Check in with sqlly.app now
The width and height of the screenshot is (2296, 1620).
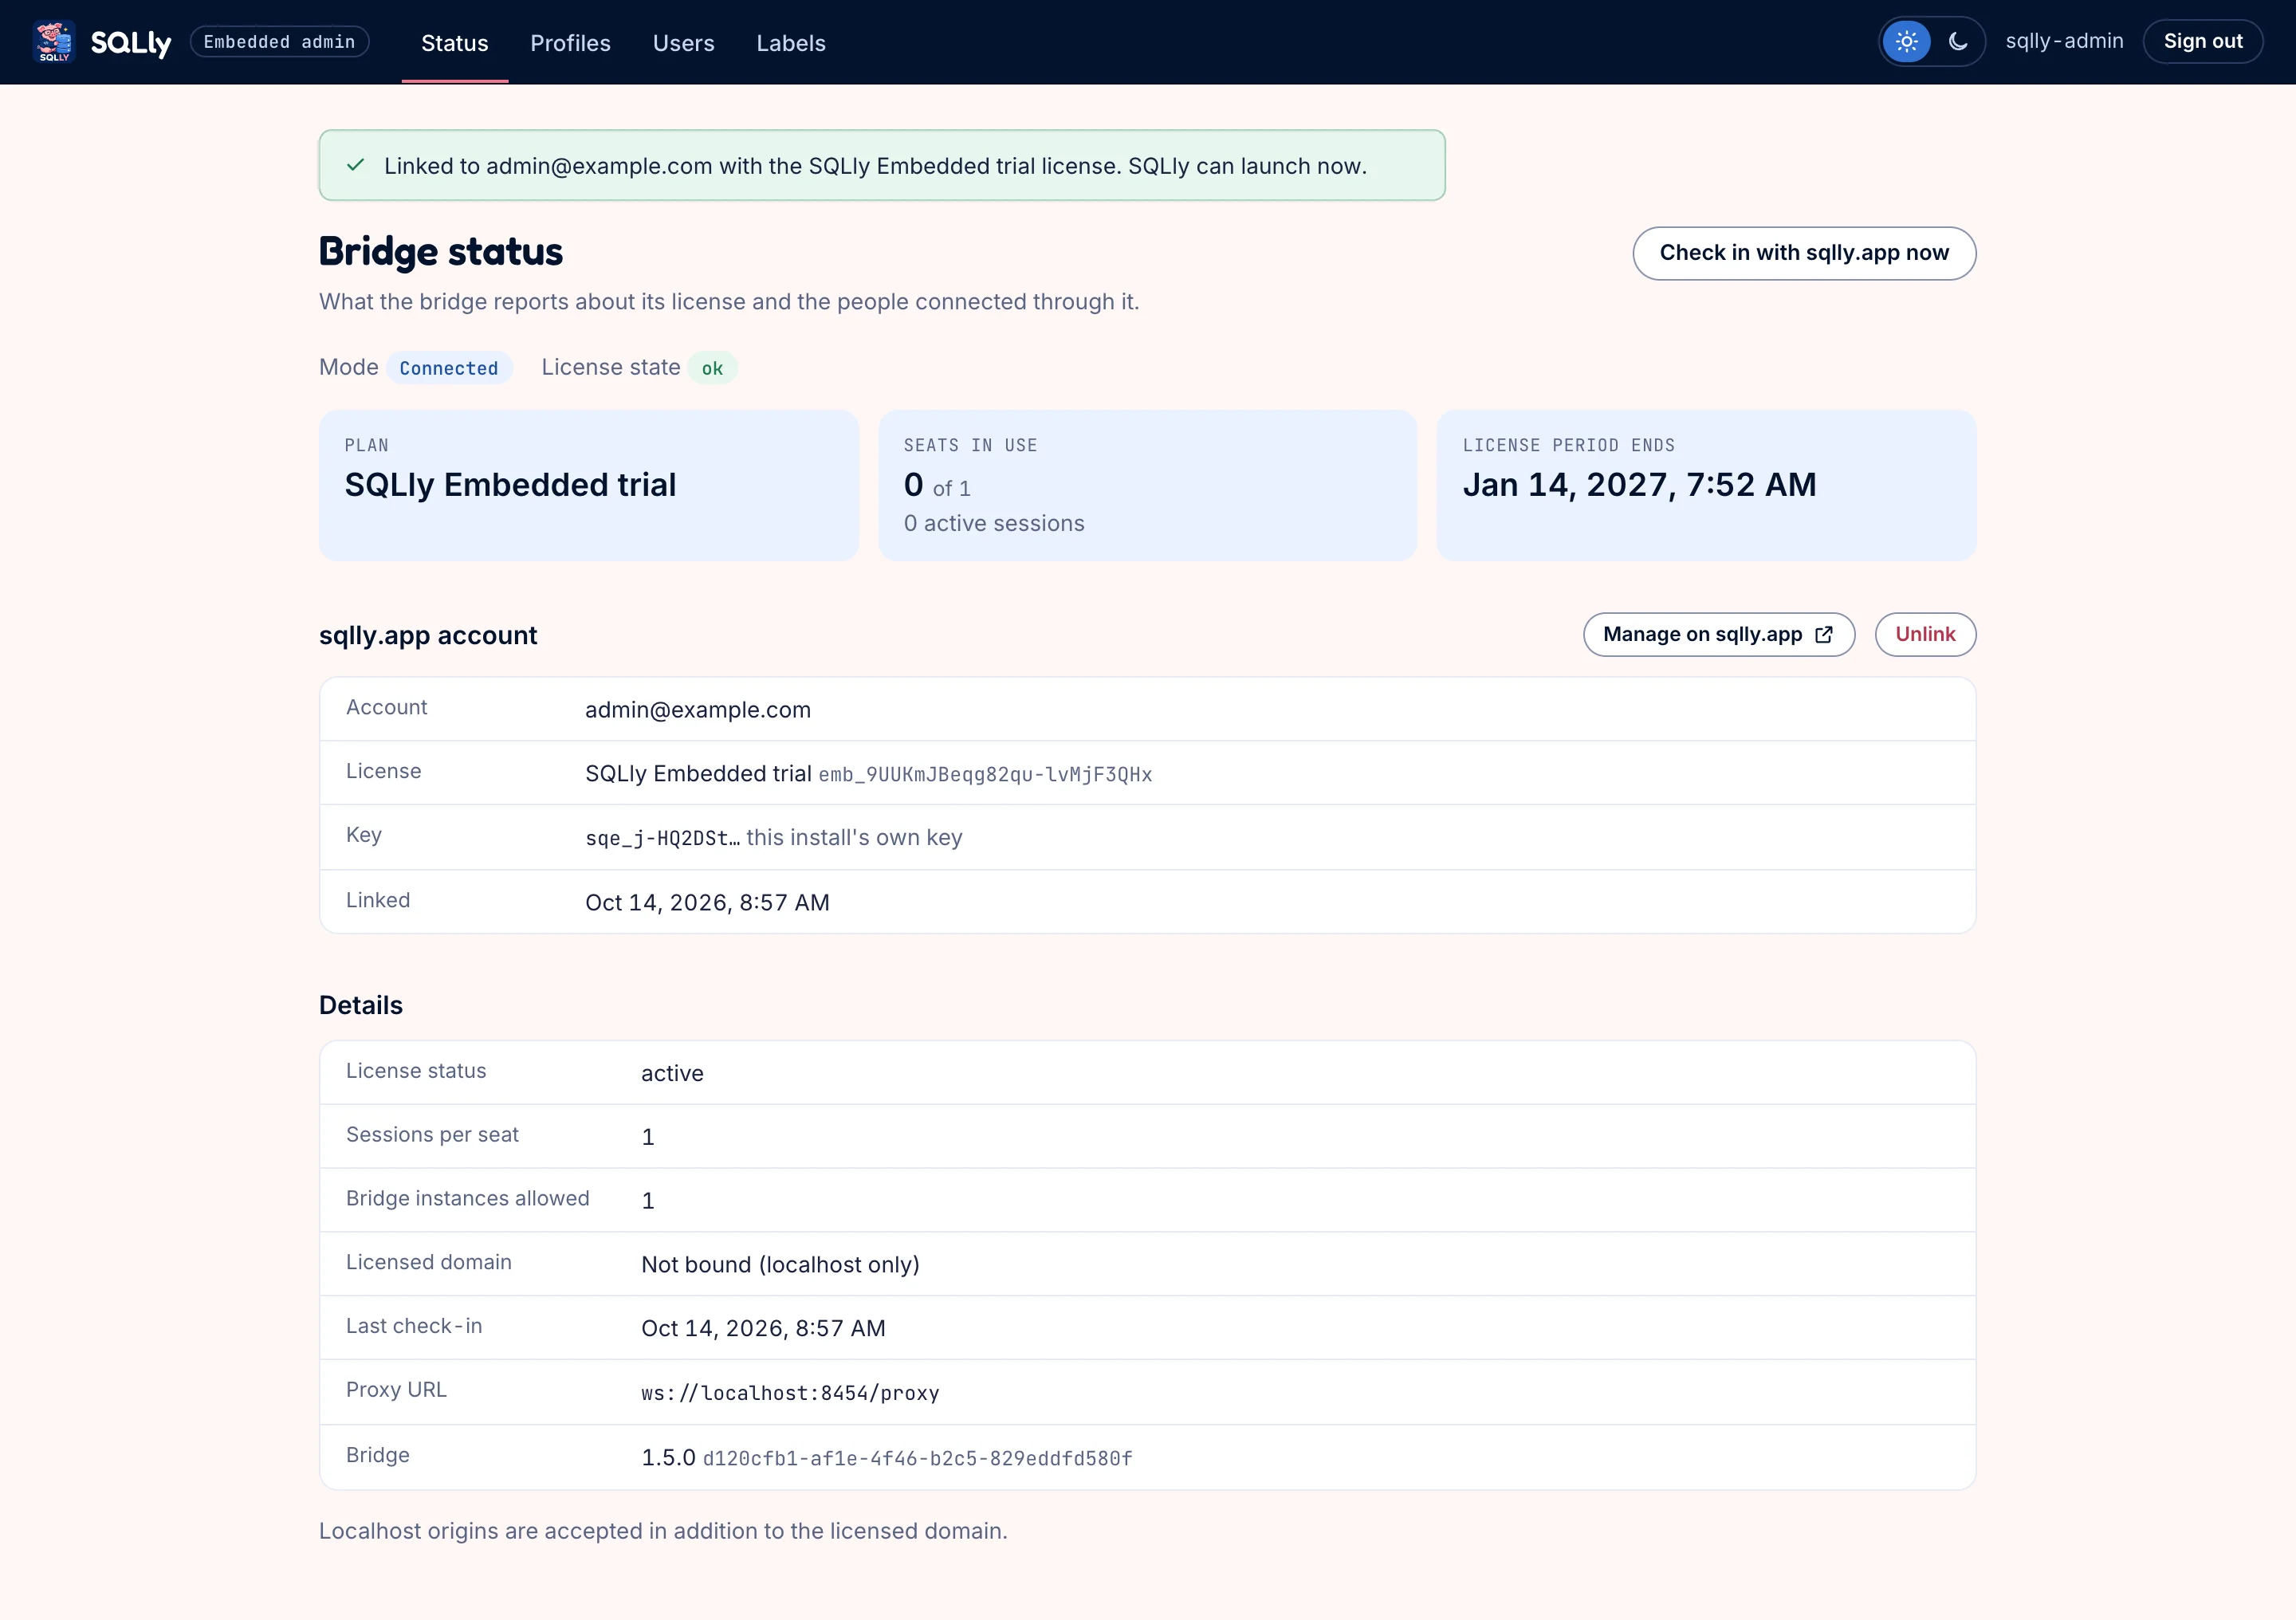click(x=1804, y=253)
